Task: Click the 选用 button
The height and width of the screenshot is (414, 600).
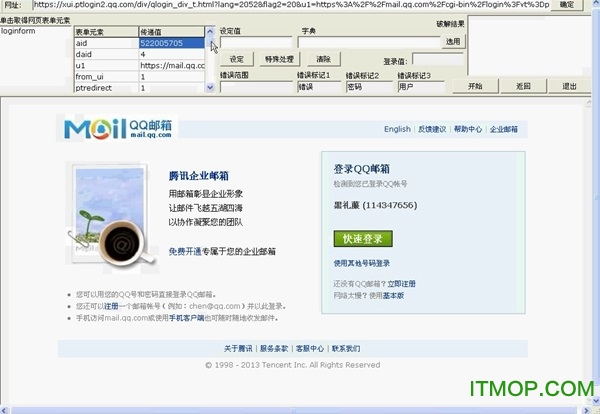Action: (x=453, y=41)
